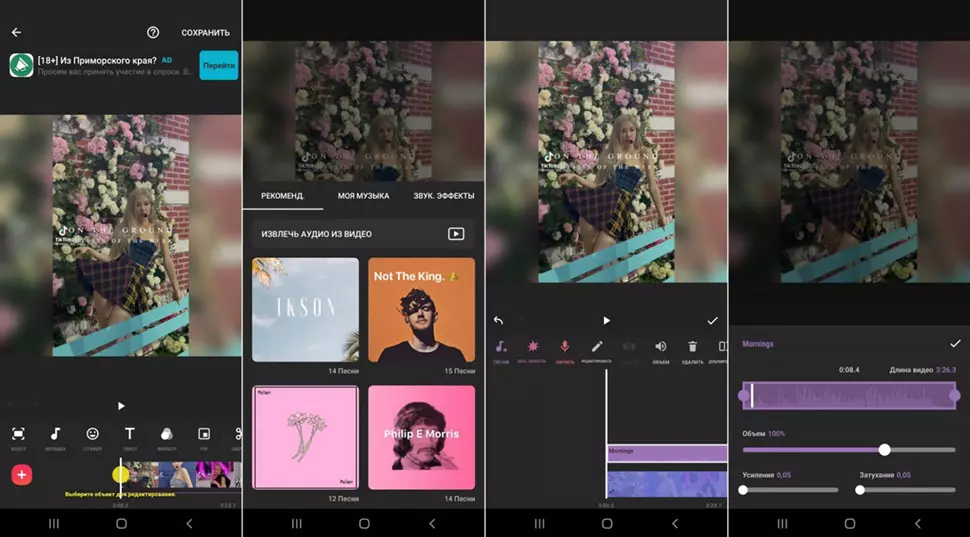Open the Звук. эффекты tab
The width and height of the screenshot is (970, 537).
click(443, 196)
